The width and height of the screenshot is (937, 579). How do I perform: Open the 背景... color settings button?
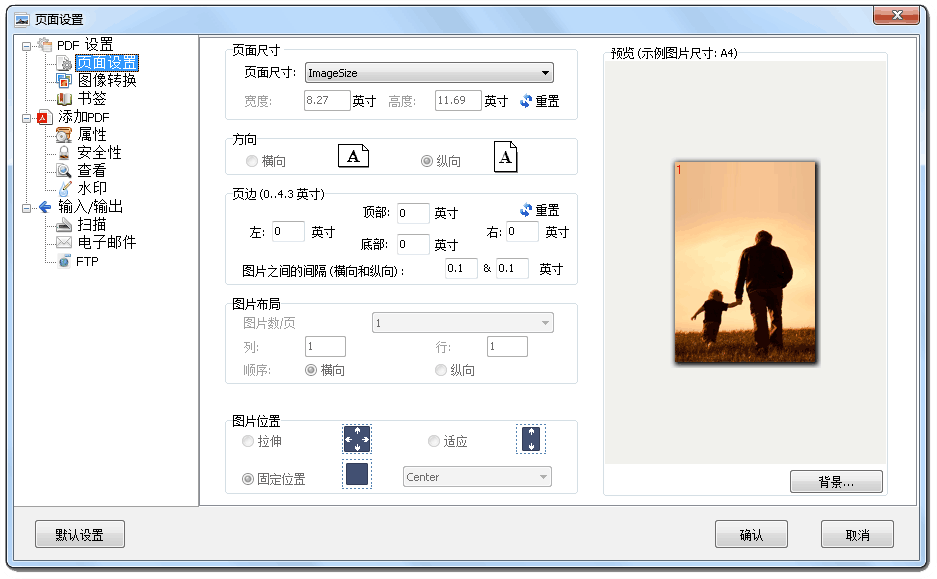(835, 482)
